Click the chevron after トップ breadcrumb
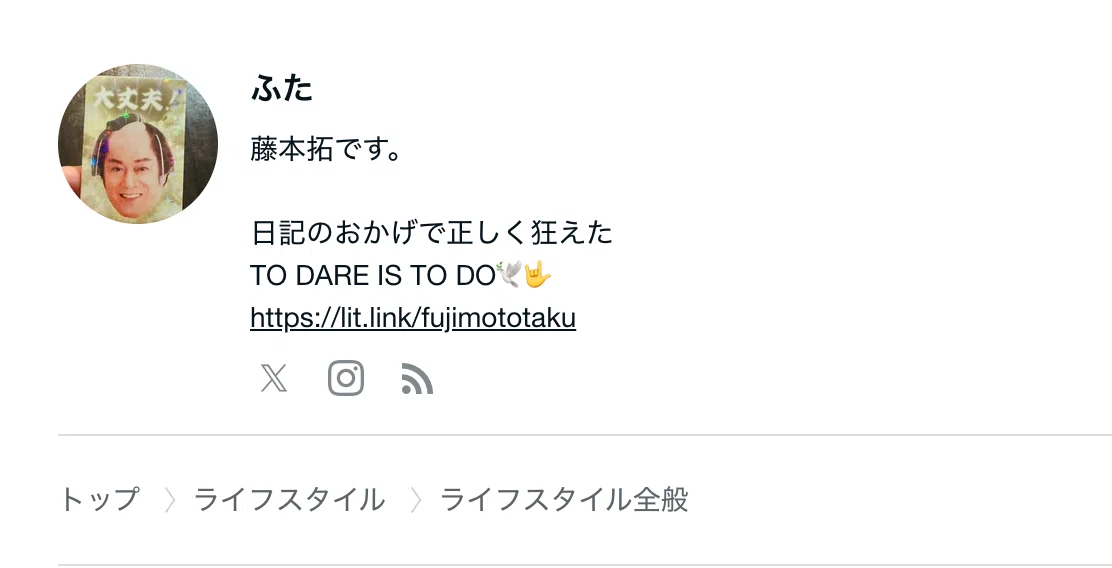This screenshot has height=568, width=1112. (x=169, y=500)
